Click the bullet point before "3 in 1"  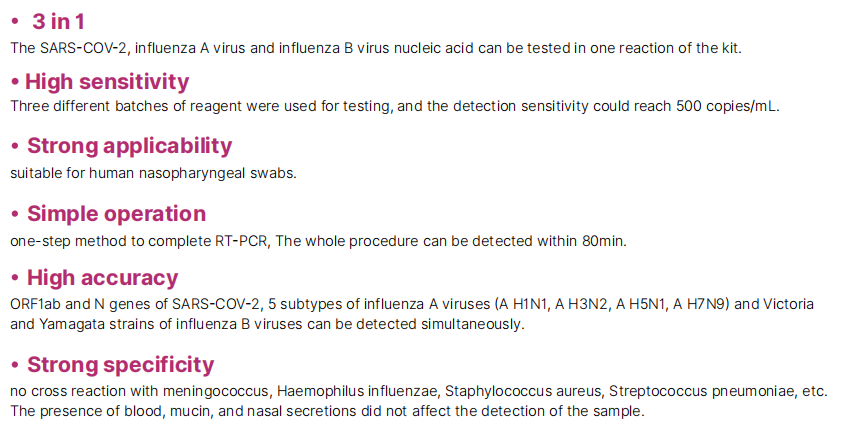click(15, 22)
